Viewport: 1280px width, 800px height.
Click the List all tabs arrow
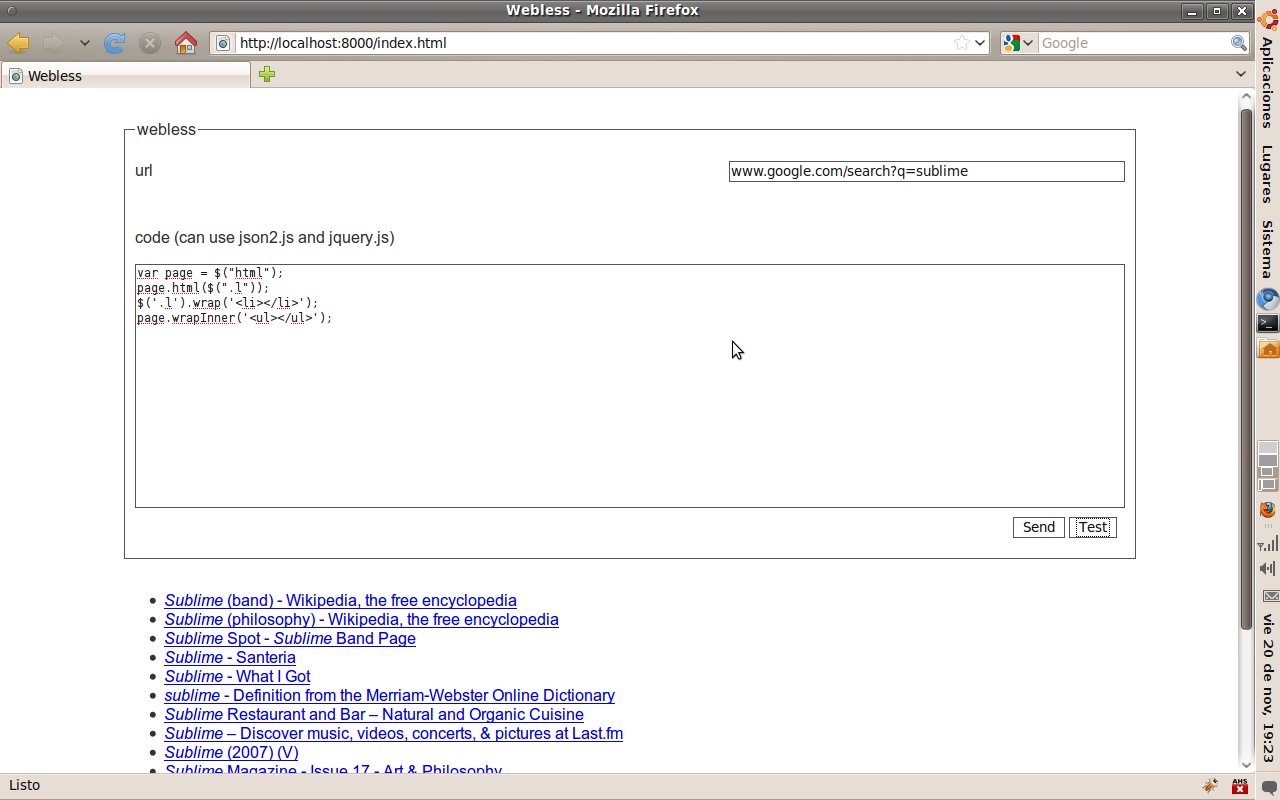tap(1241, 74)
